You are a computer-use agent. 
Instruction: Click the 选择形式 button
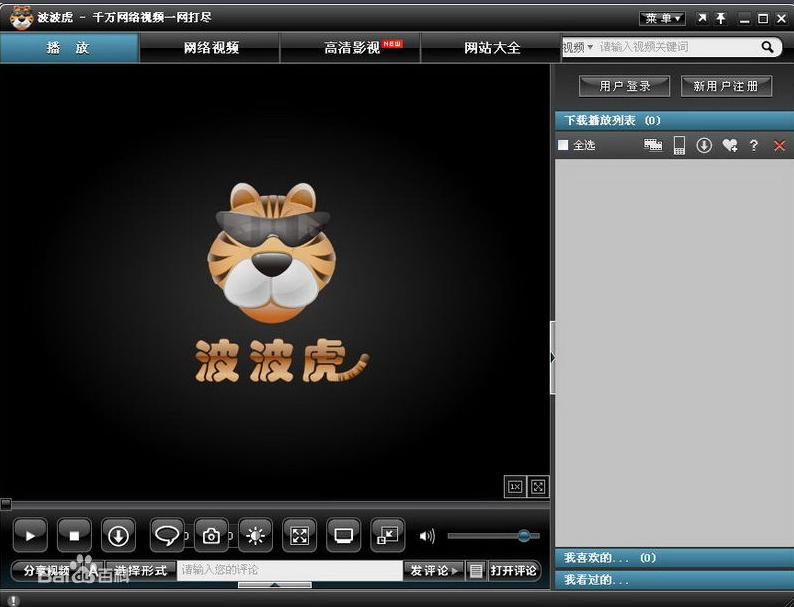pyautogui.click(x=141, y=571)
